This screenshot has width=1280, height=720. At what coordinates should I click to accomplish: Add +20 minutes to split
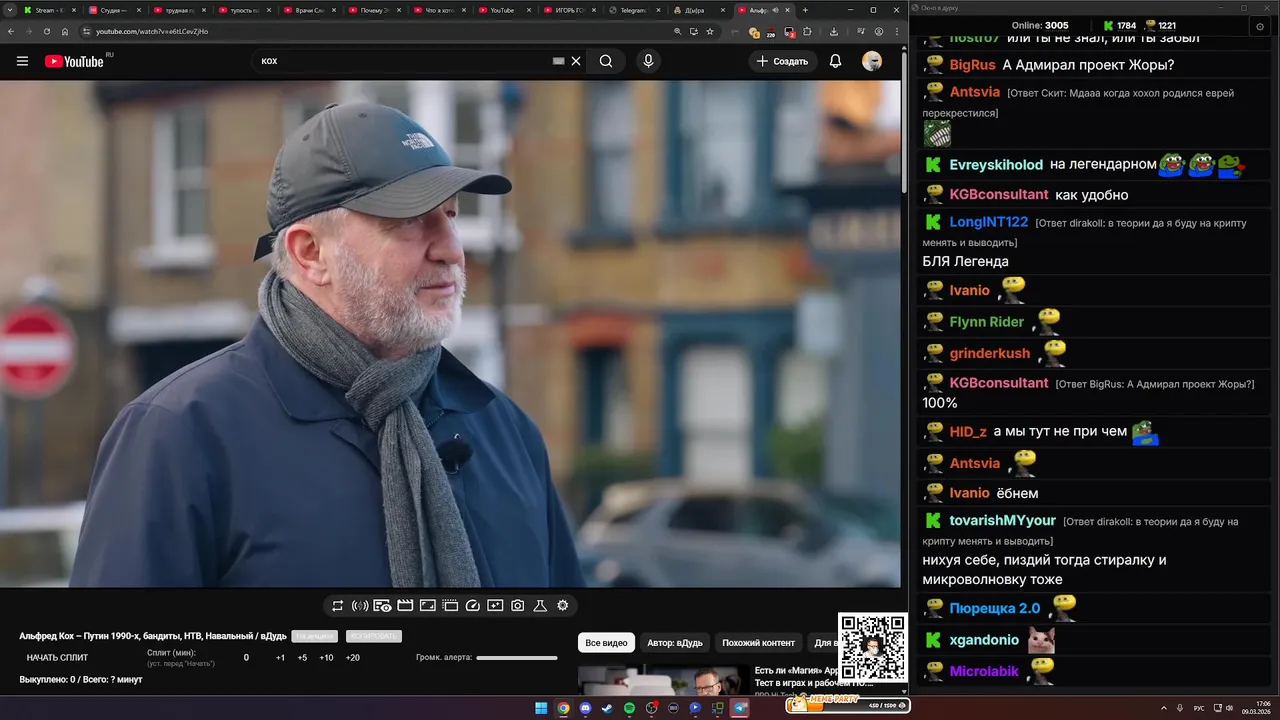[352, 658]
